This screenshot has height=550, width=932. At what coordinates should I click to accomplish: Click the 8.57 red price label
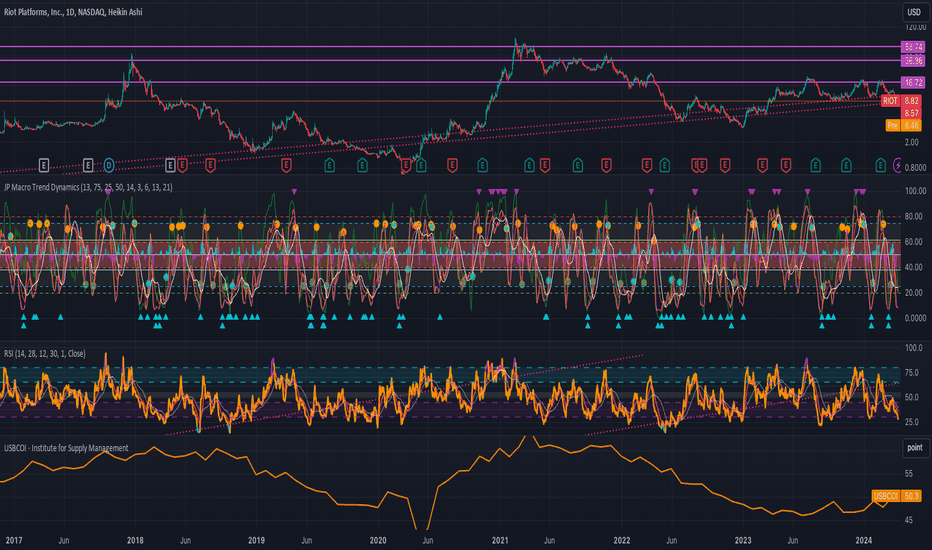[x=911, y=113]
